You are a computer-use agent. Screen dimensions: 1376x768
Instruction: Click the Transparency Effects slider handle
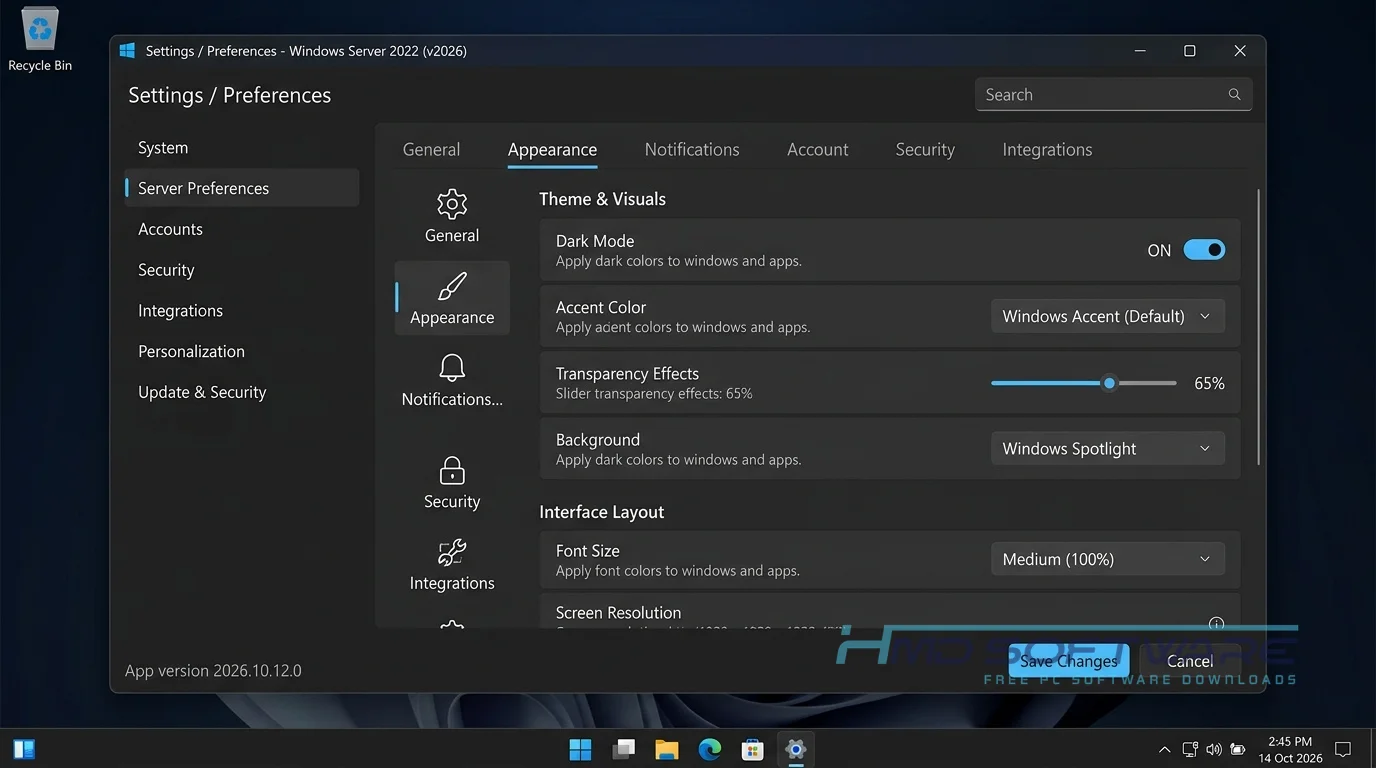(x=1109, y=383)
